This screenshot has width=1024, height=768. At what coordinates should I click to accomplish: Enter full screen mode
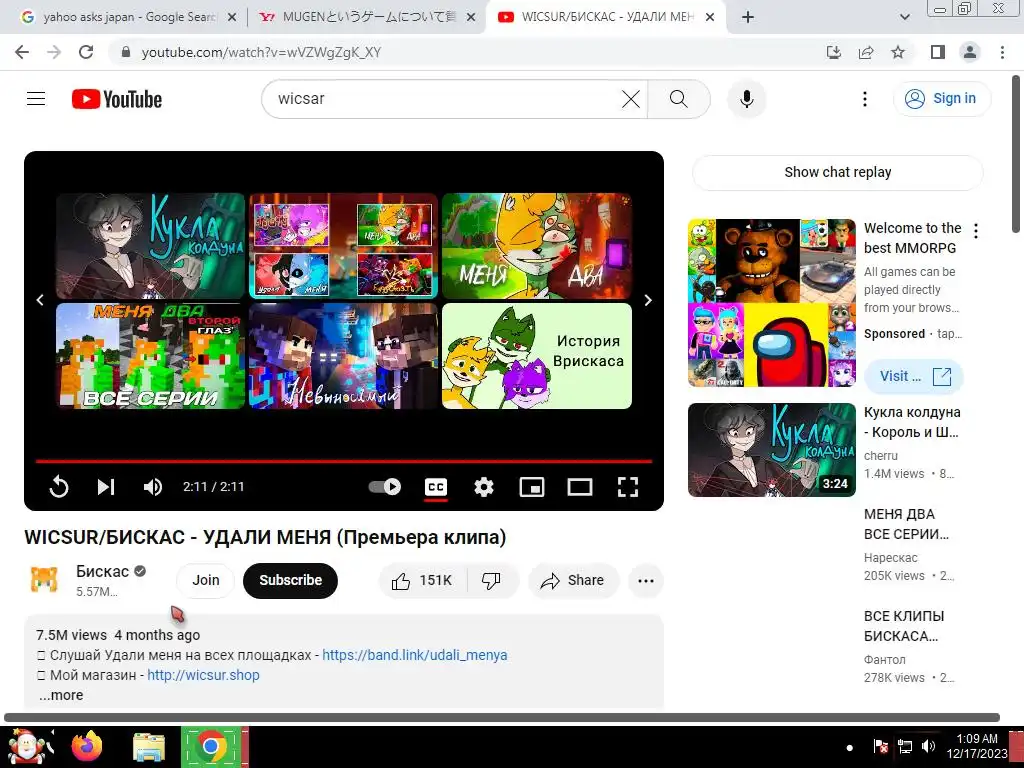click(628, 487)
